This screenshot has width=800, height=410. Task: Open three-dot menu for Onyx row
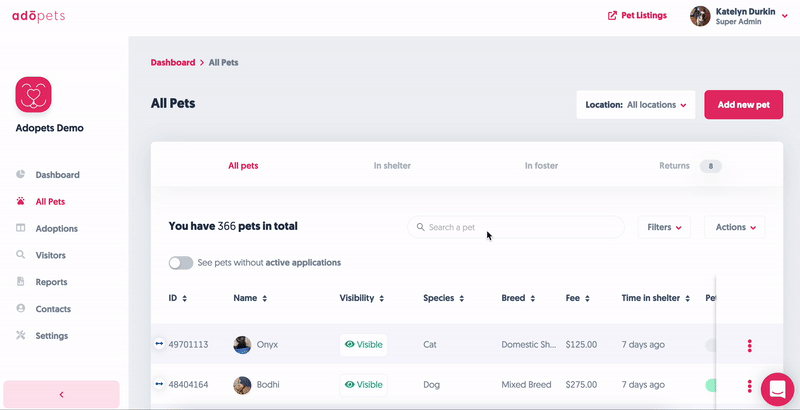749,345
